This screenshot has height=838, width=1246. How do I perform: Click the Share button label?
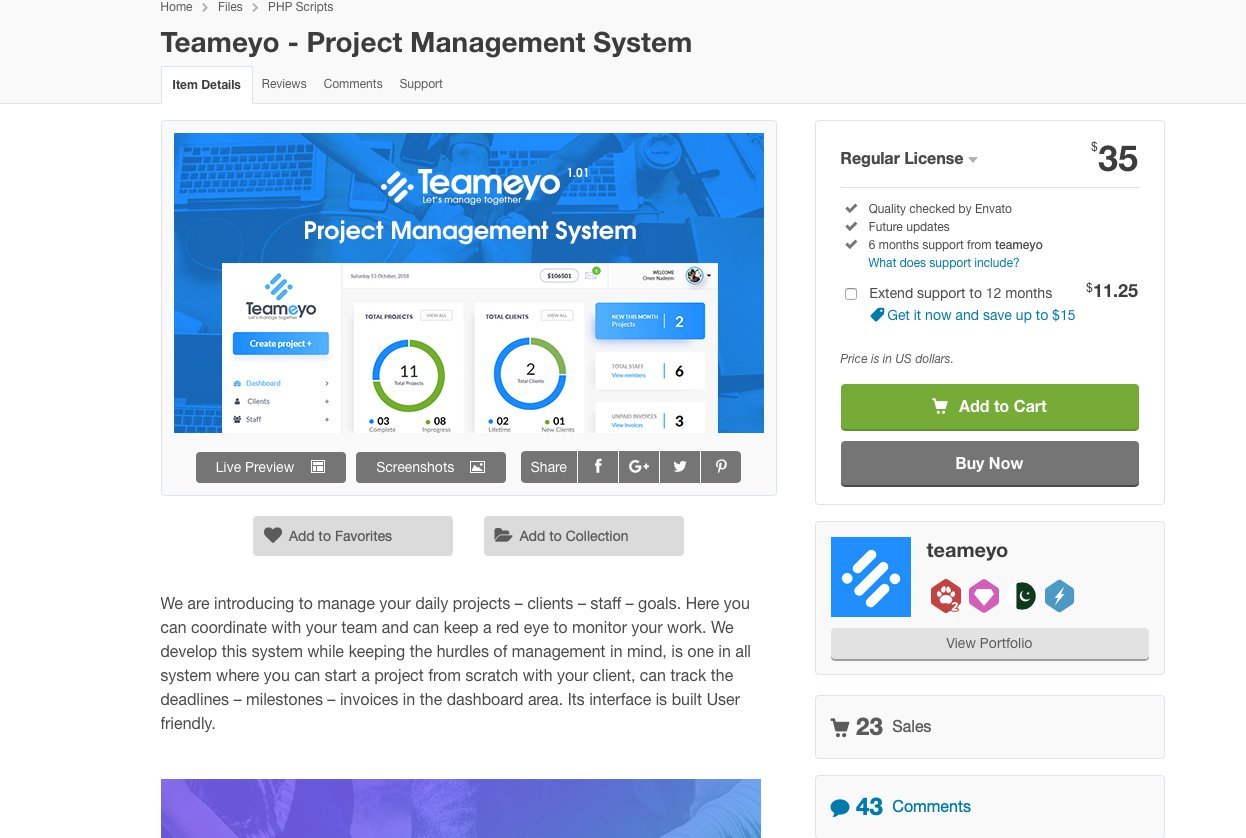(549, 467)
